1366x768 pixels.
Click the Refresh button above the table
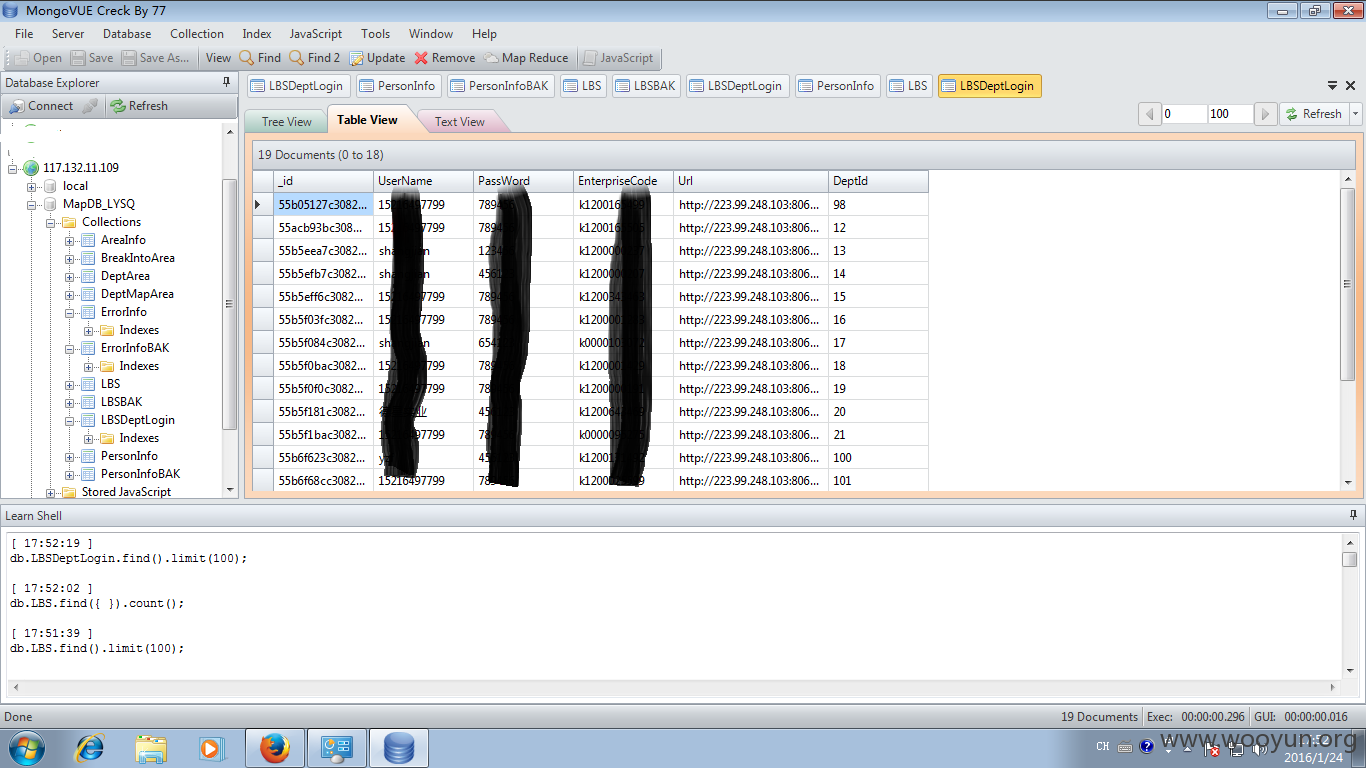1314,114
